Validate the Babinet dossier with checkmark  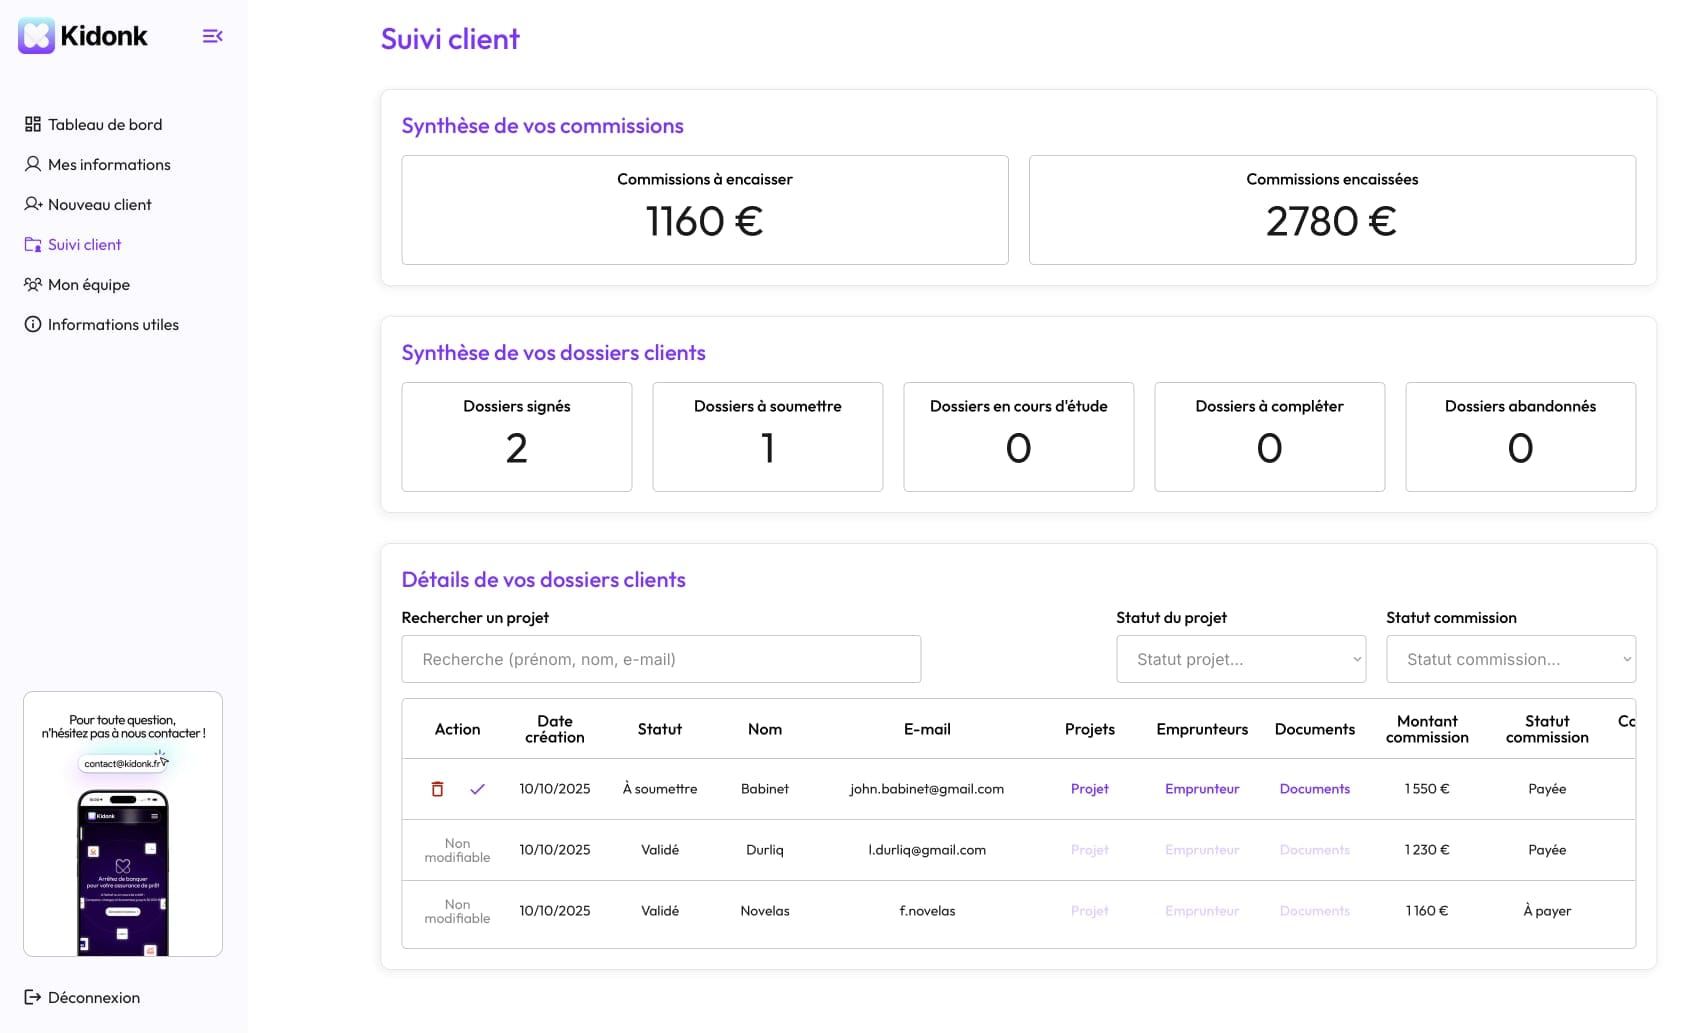(x=477, y=789)
